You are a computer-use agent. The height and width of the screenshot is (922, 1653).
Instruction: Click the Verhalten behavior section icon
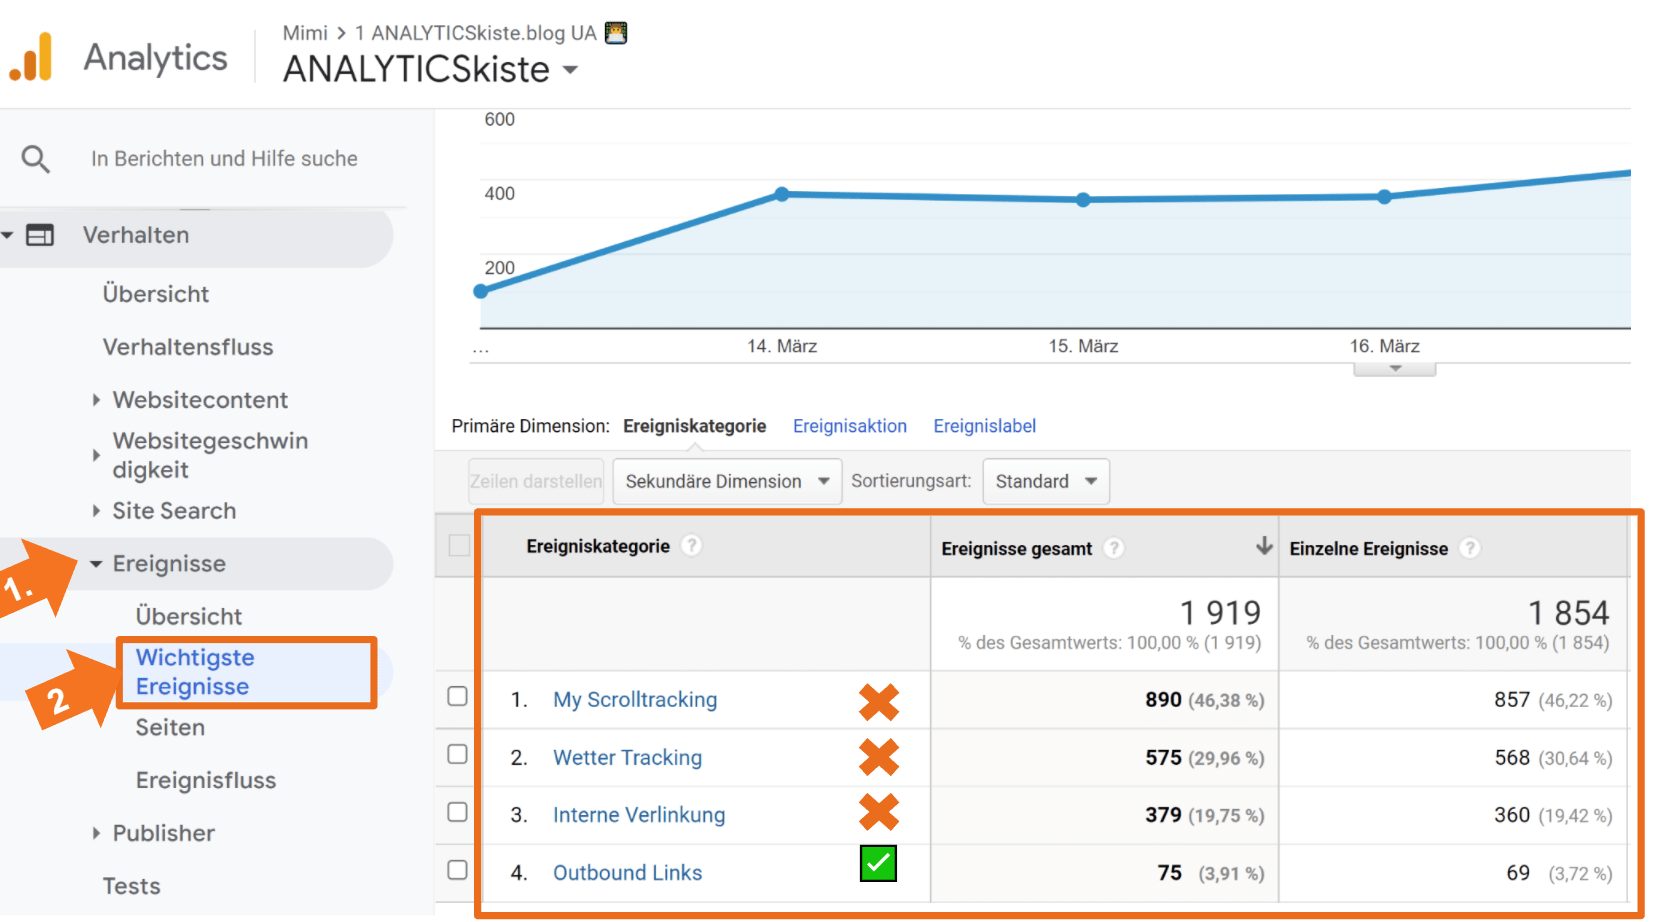click(x=40, y=235)
